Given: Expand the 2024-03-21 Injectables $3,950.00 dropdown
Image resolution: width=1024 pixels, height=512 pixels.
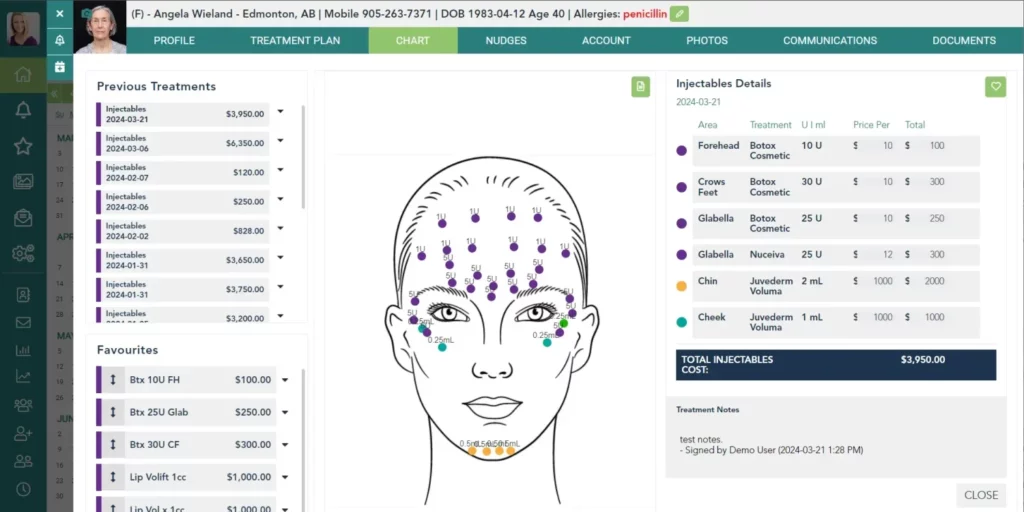Looking at the screenshot, I should (x=281, y=113).
